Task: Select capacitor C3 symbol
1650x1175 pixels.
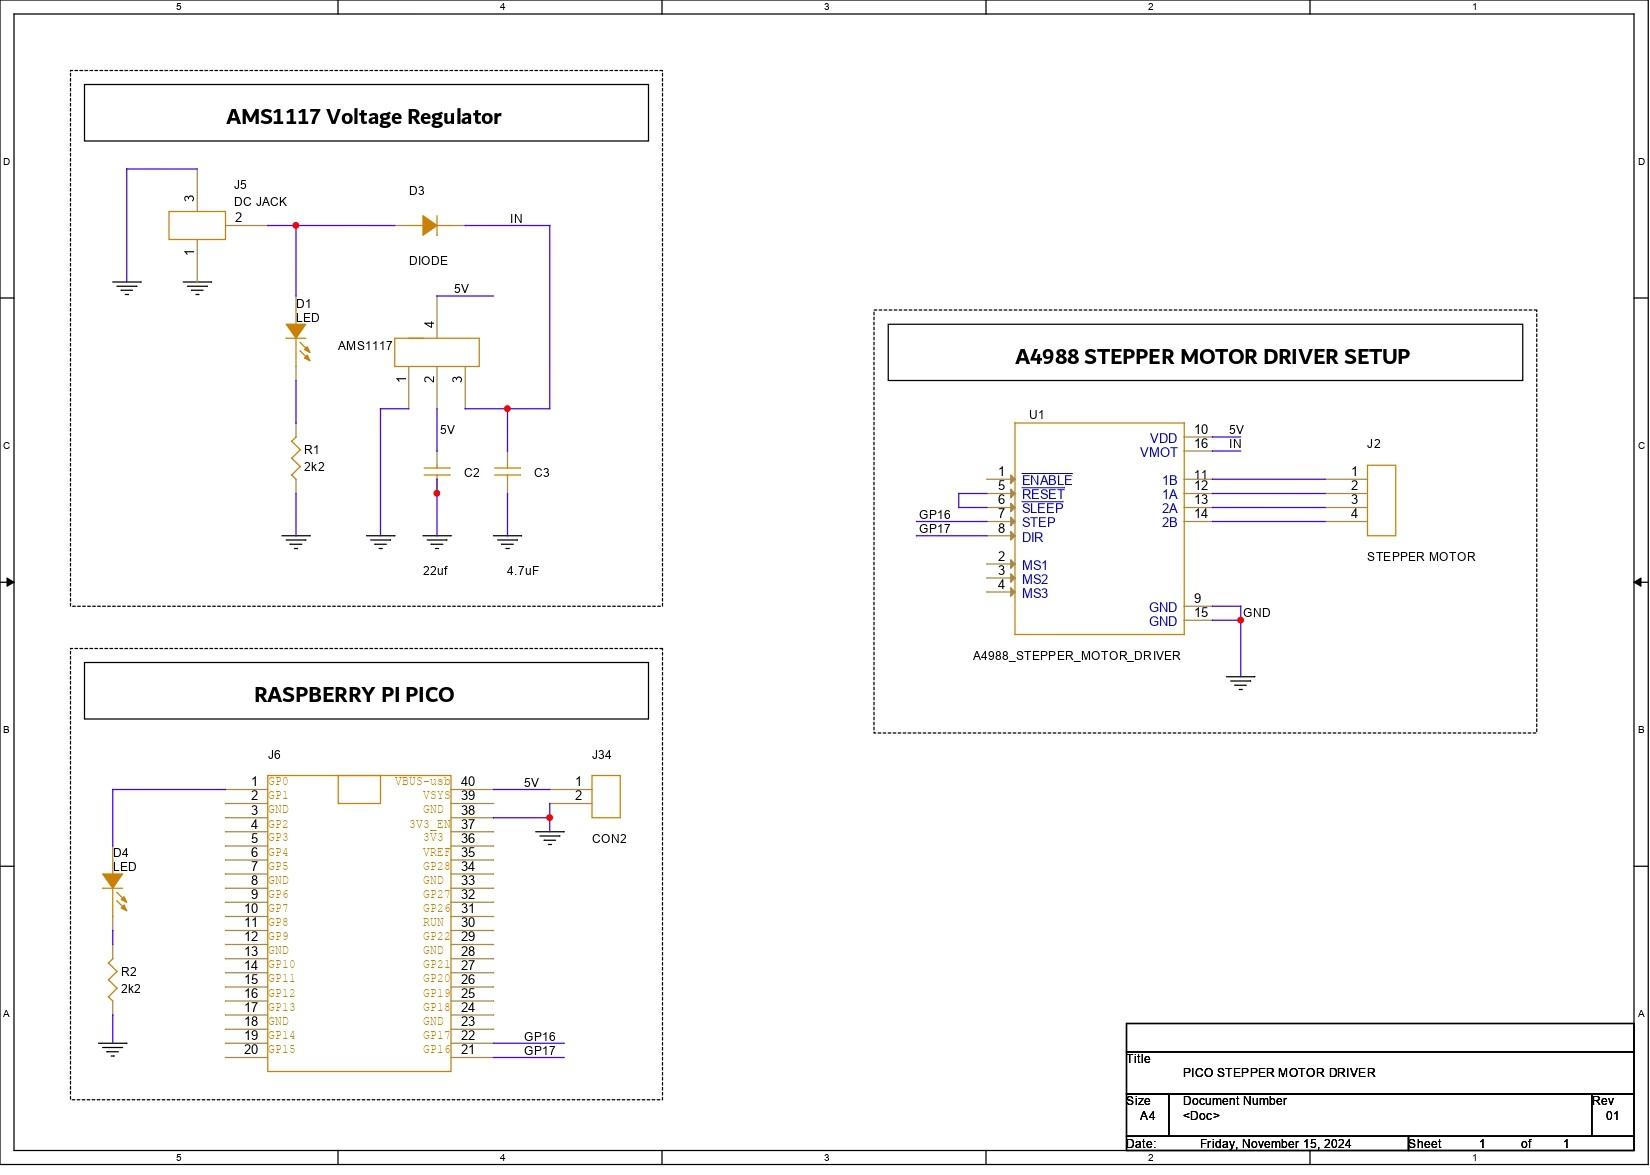Action: point(508,472)
